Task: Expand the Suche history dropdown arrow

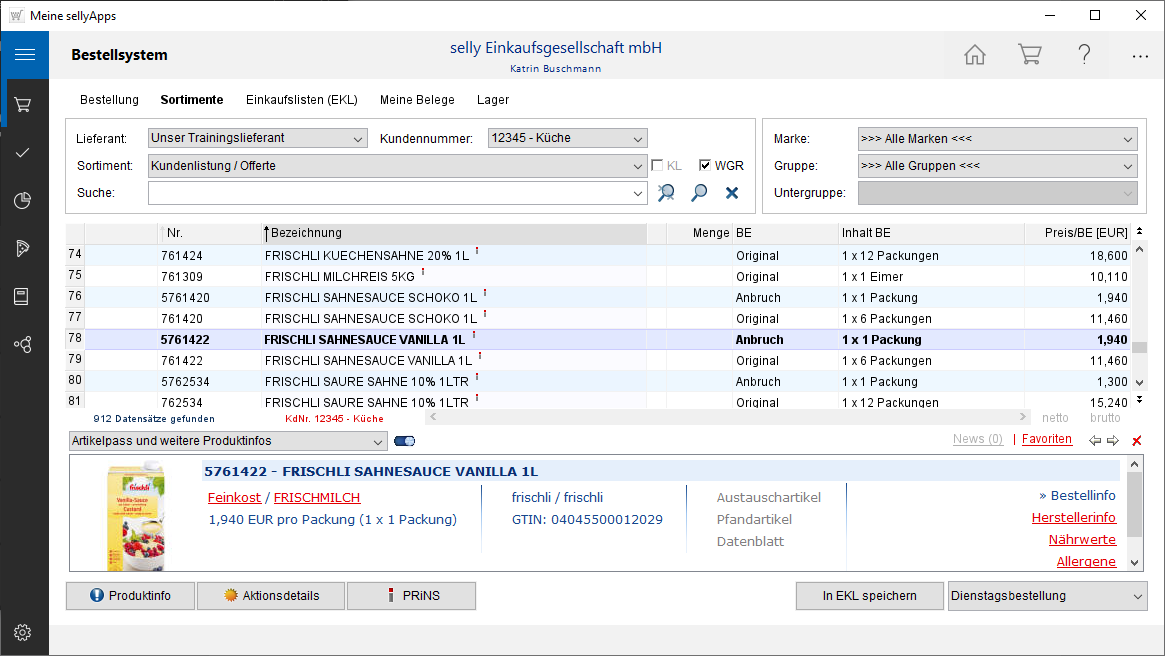Action: (x=637, y=193)
